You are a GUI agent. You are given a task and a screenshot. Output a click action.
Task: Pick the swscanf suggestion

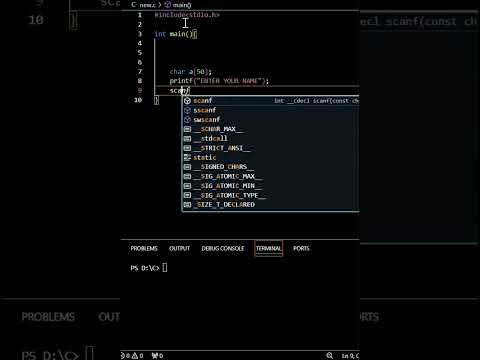click(x=271, y=119)
